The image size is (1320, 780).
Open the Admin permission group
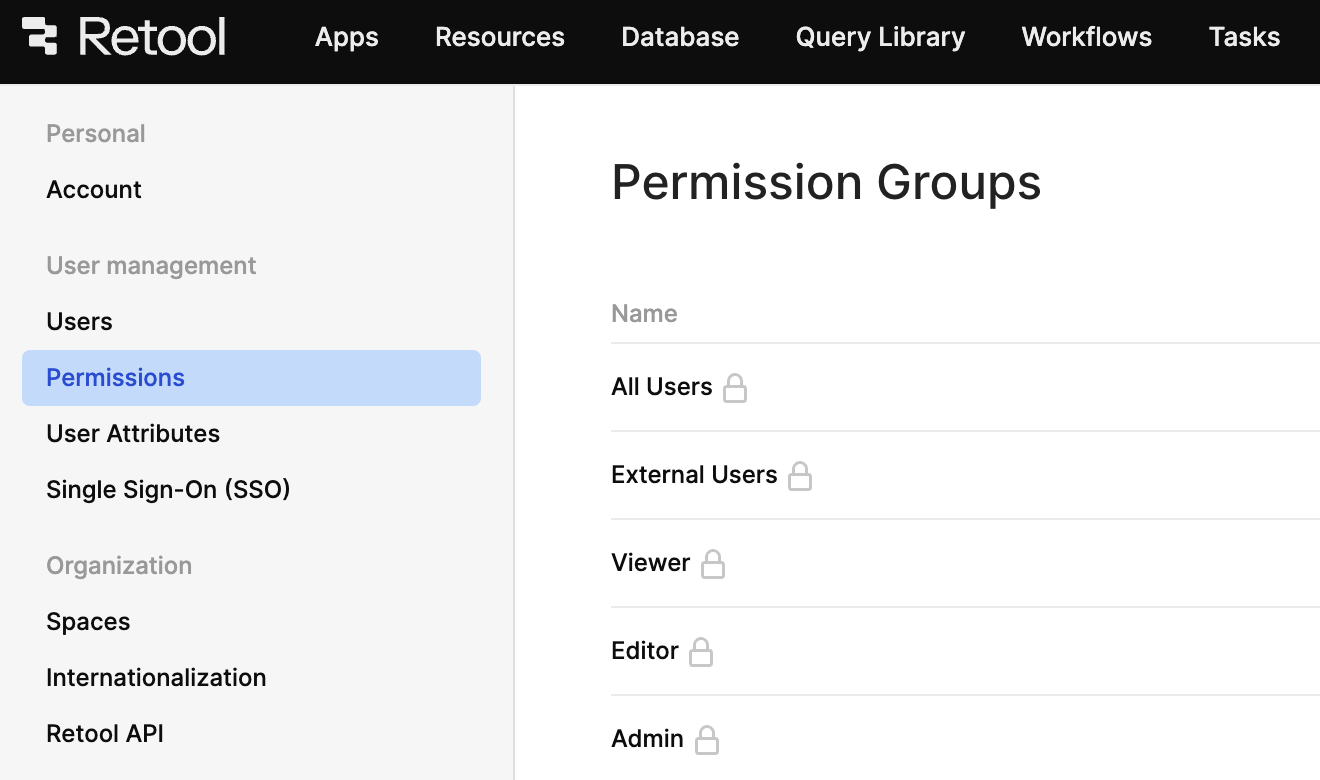(648, 739)
